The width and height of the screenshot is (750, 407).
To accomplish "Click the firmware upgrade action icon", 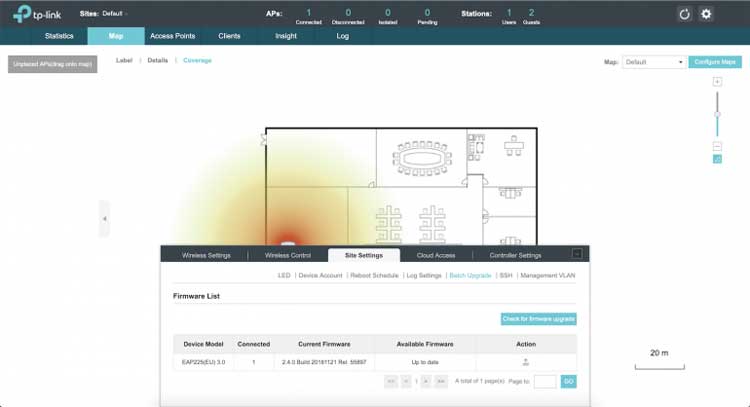I will click(x=526, y=362).
